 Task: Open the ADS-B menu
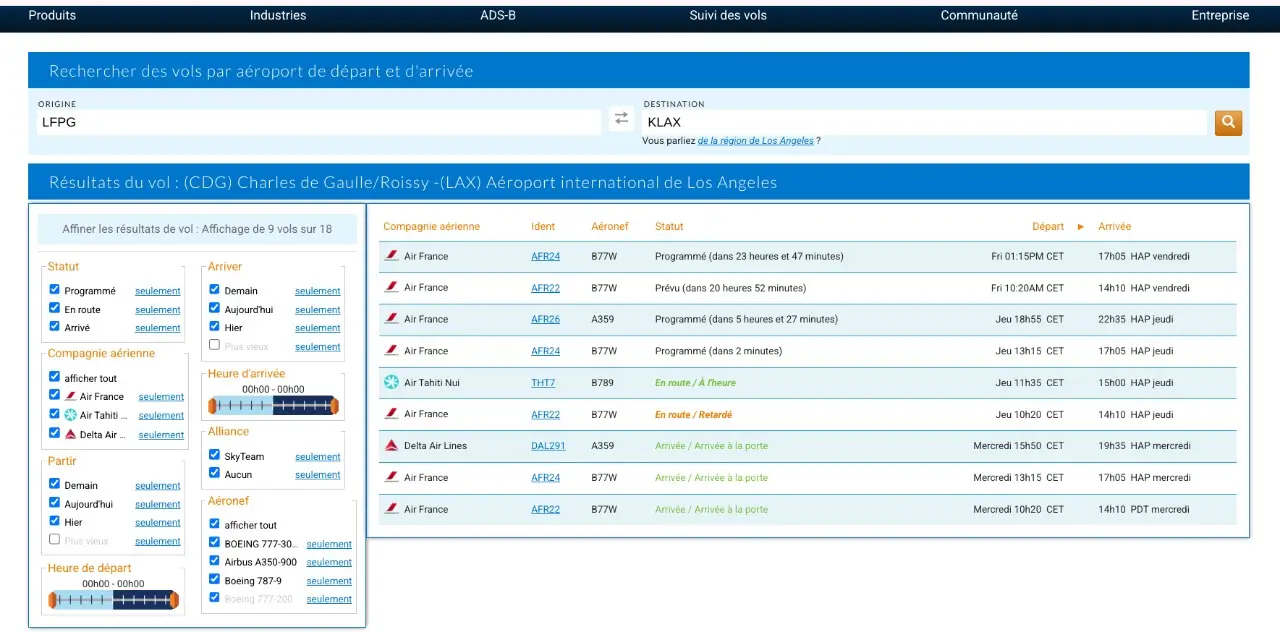[498, 15]
